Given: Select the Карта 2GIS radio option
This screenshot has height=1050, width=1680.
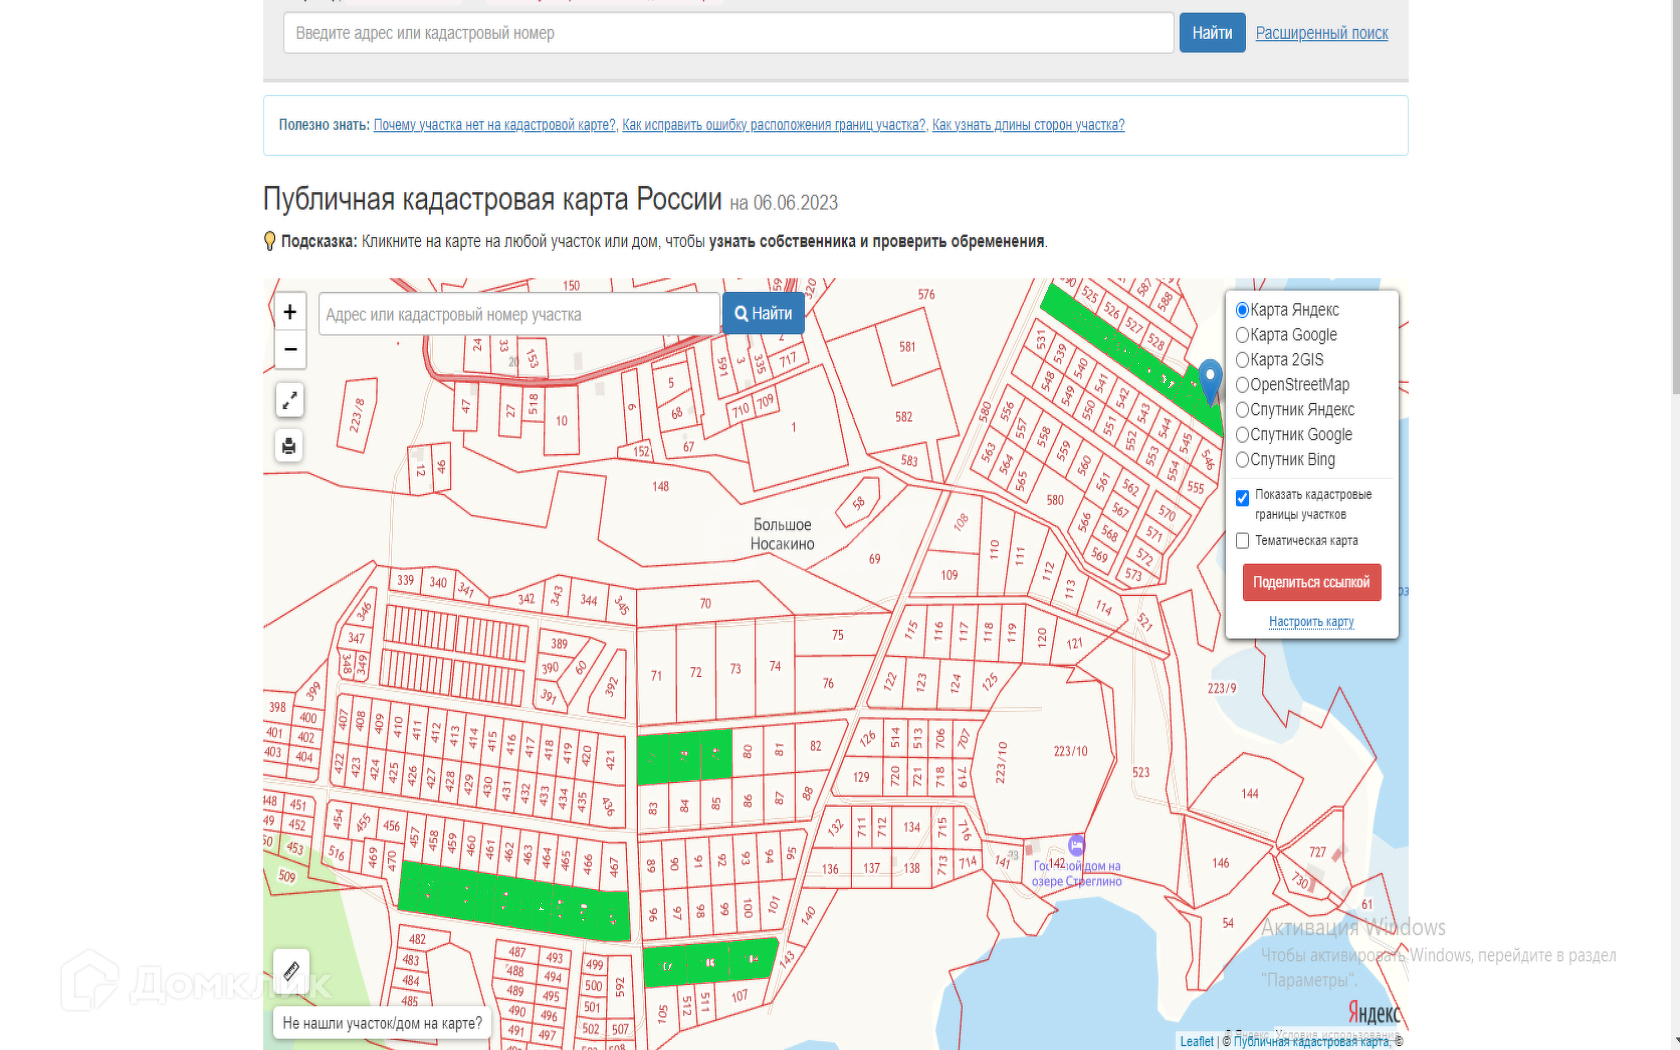Looking at the screenshot, I should (1242, 360).
